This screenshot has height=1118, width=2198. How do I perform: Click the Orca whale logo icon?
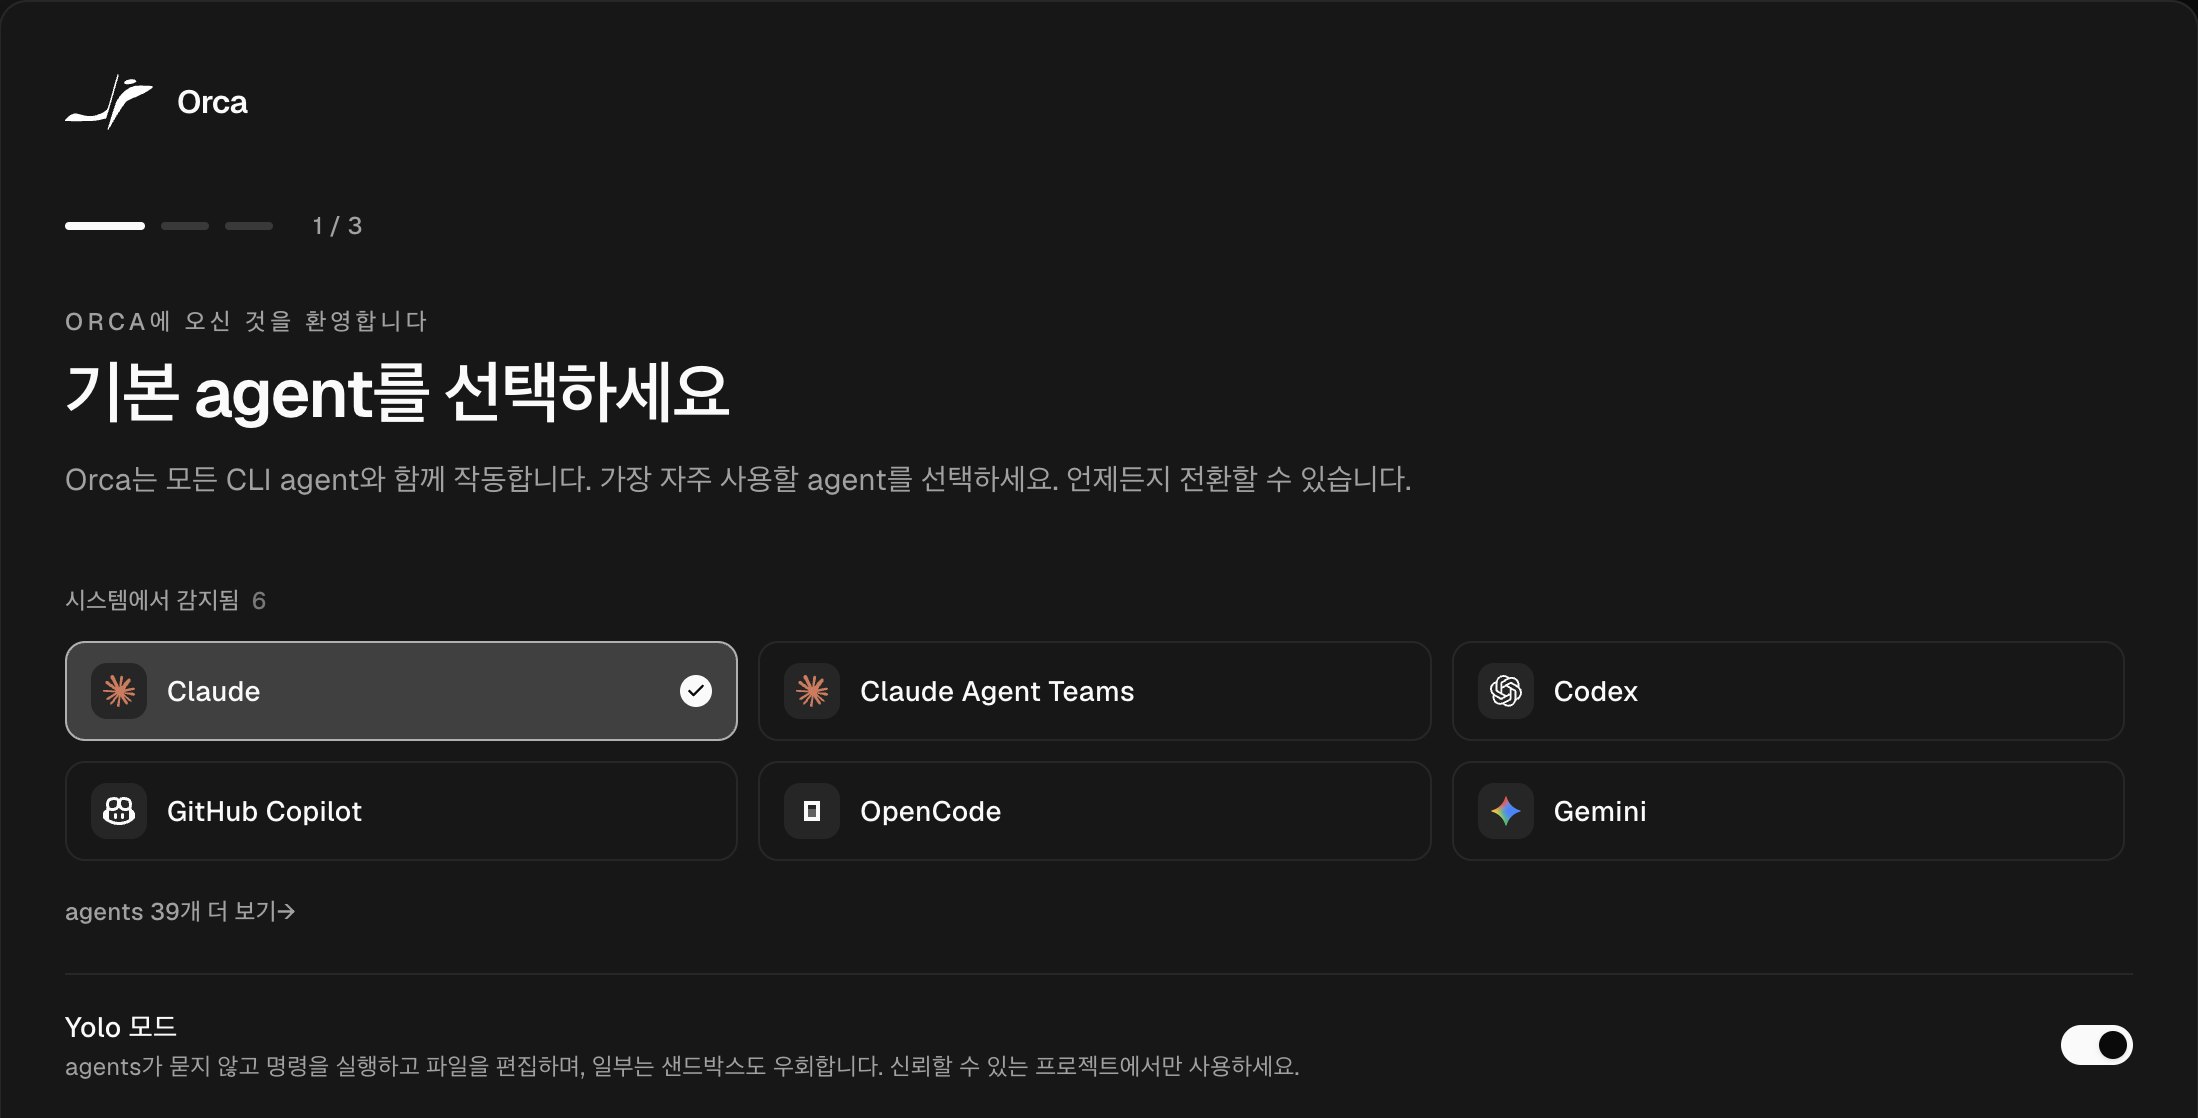coord(109,102)
